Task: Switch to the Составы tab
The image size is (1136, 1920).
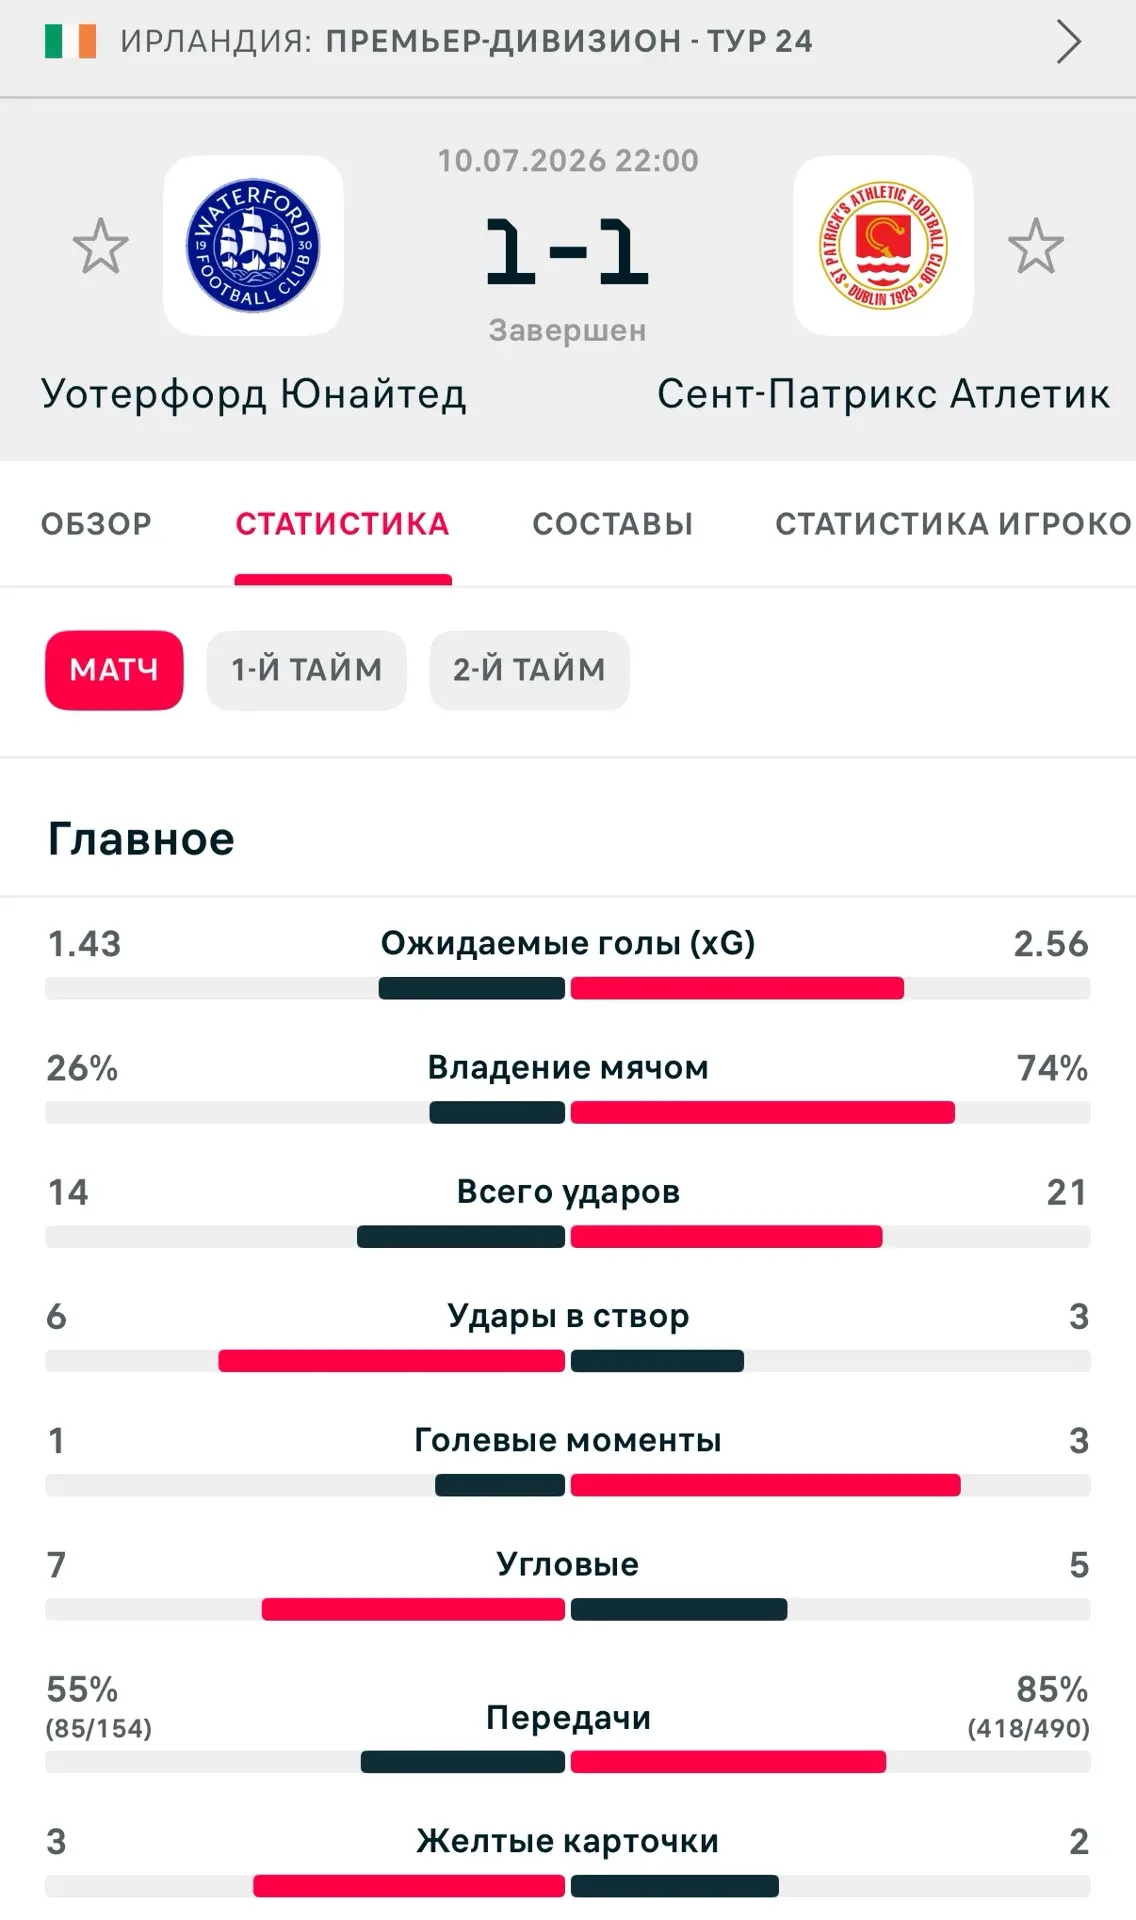Action: 612,524
